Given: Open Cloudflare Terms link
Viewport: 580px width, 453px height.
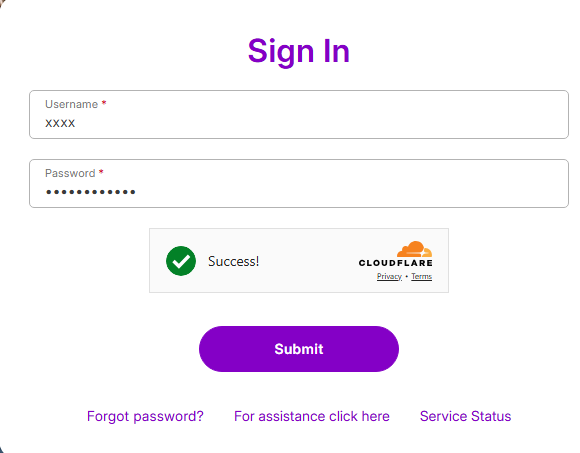Looking at the screenshot, I should (422, 276).
